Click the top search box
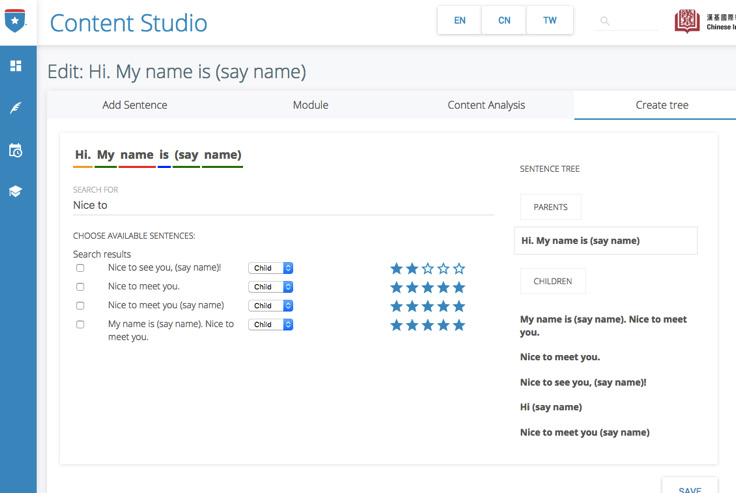736x493 pixels. [626, 21]
